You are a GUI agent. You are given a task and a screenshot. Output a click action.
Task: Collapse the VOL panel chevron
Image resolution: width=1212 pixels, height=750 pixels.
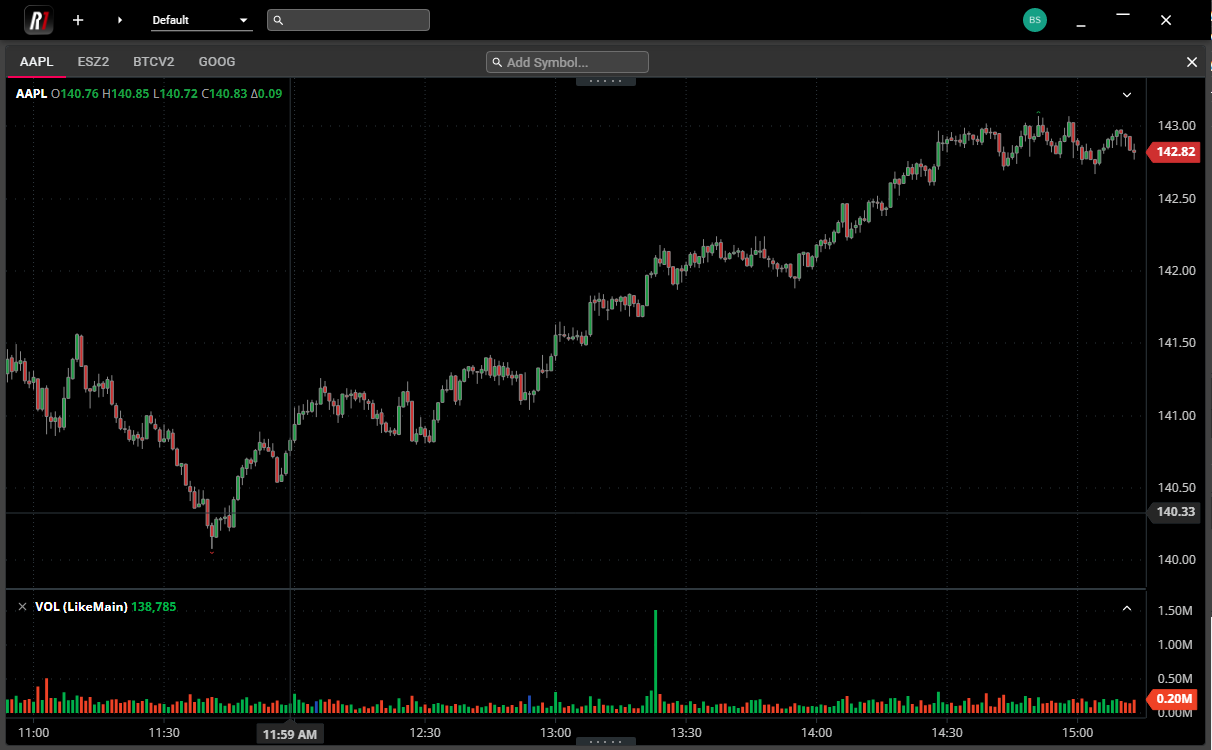point(1127,608)
